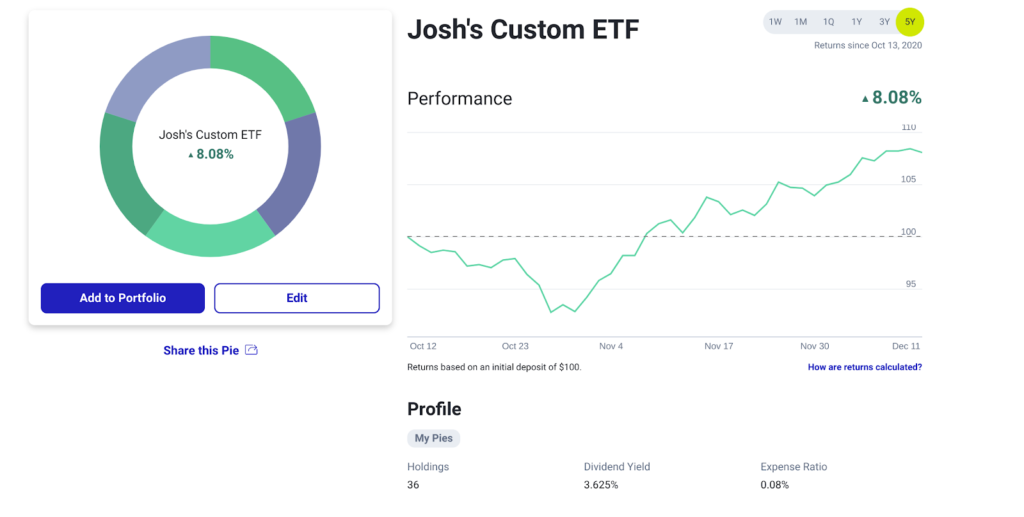Click the bottom mint green donut slice
This screenshot has width=1024, height=517.
[210, 236]
